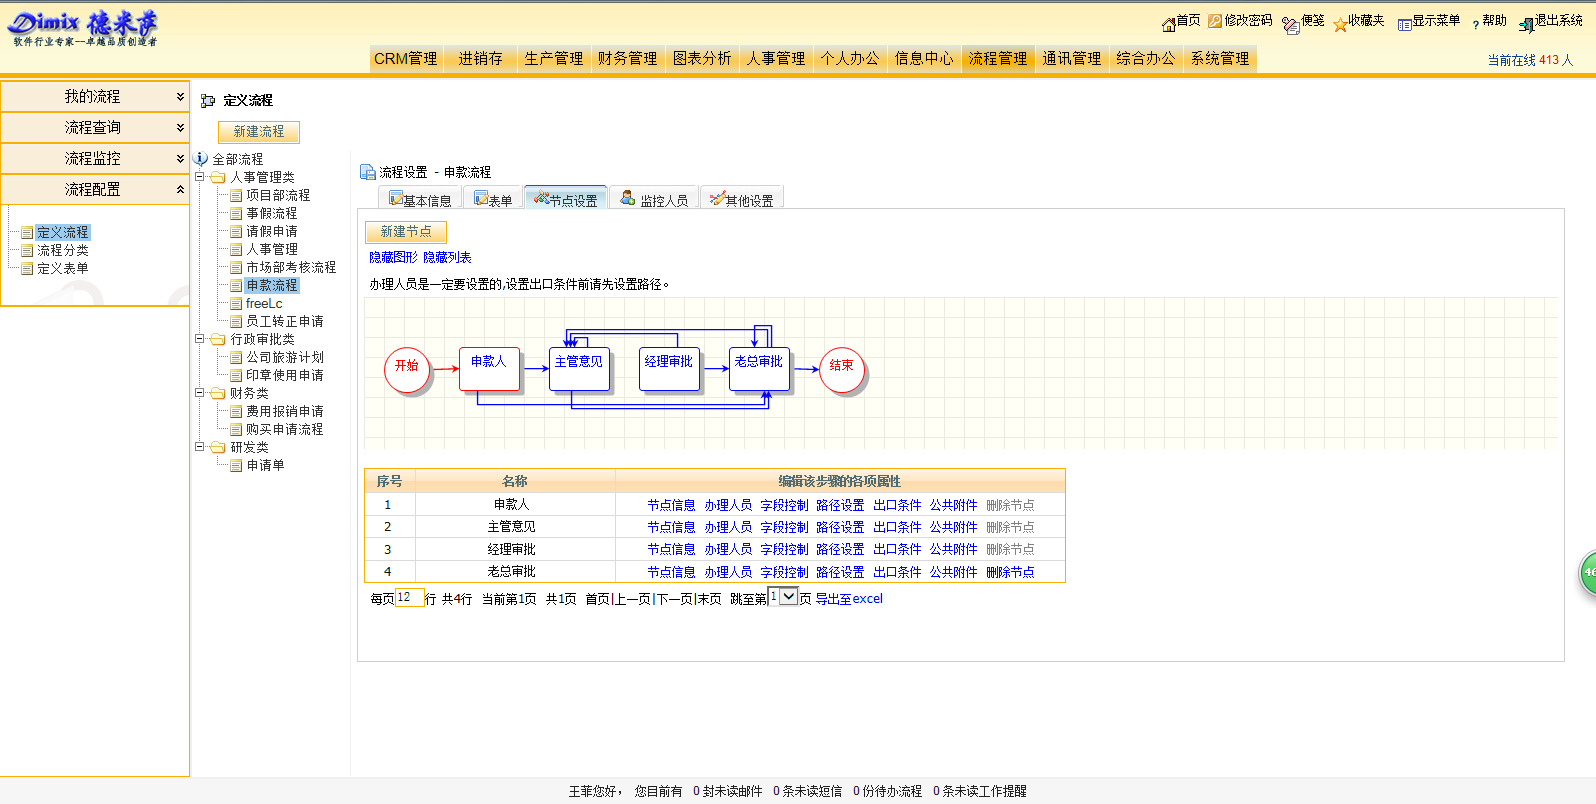Click the 定义流程 header icon

click(208, 101)
